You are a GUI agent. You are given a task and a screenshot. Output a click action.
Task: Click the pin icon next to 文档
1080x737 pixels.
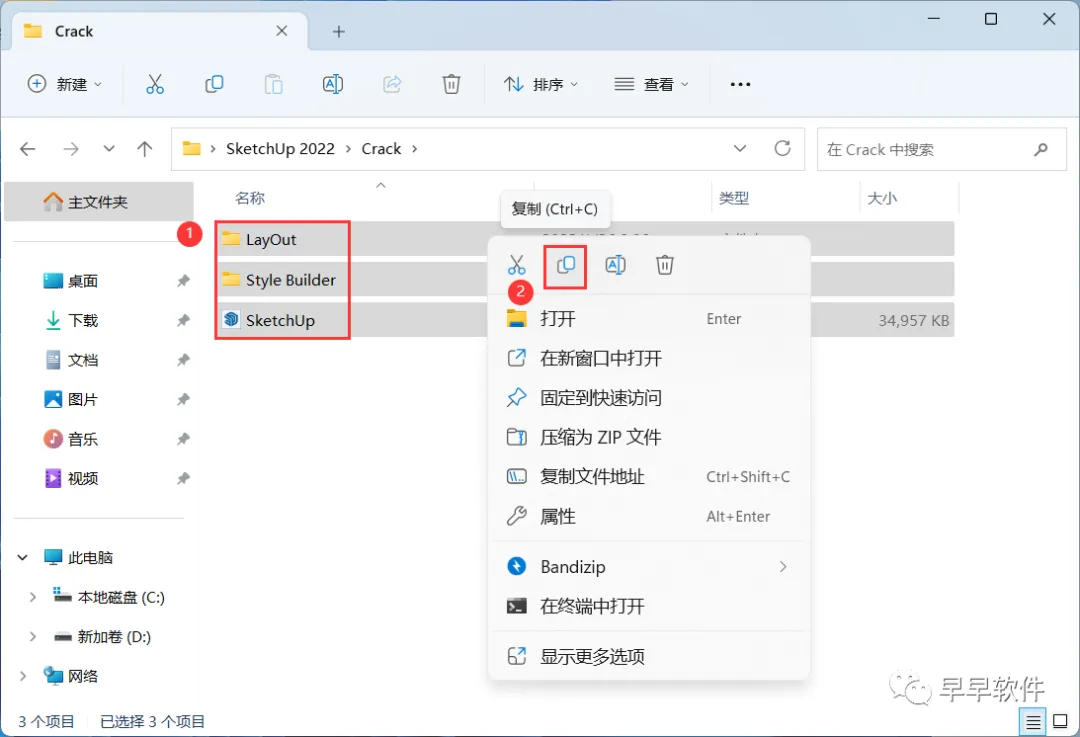pos(183,360)
